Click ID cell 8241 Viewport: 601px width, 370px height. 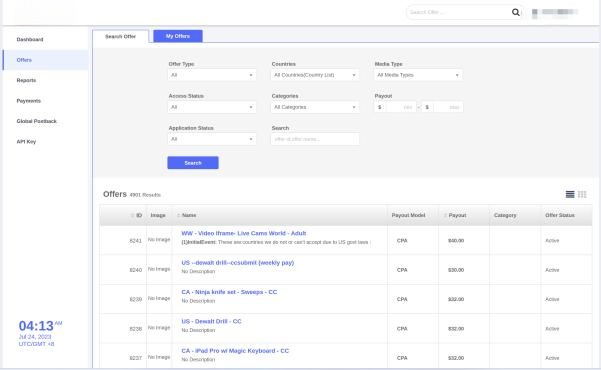click(136, 241)
